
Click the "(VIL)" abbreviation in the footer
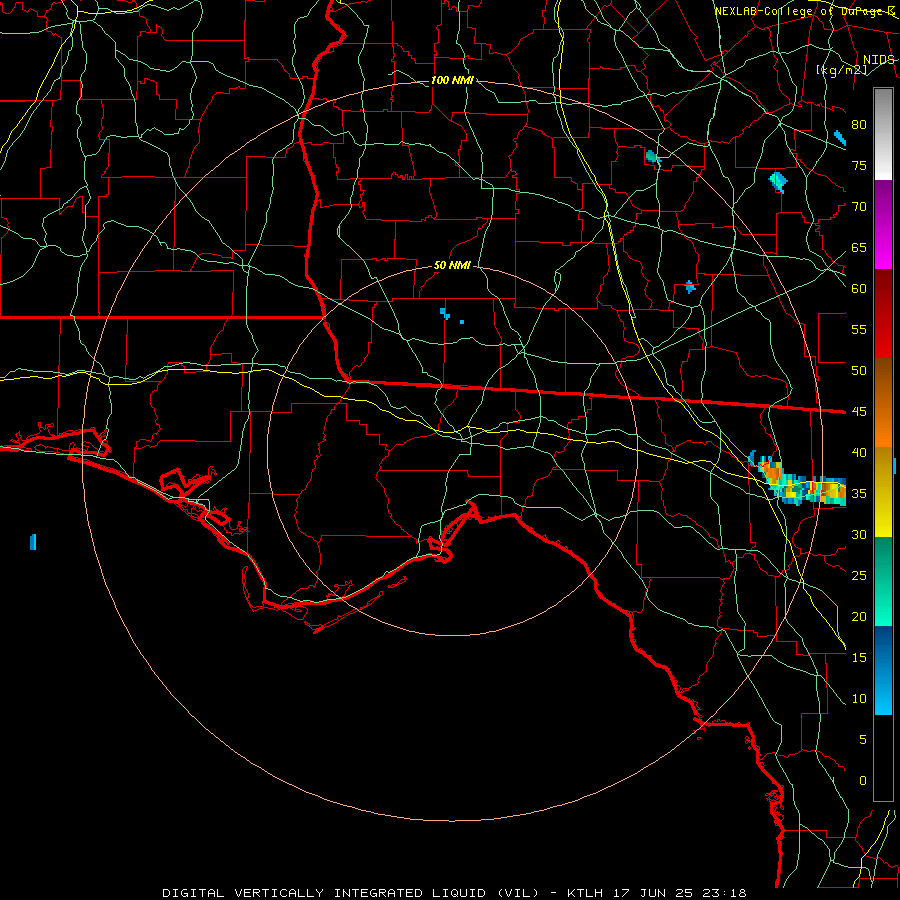(518, 893)
